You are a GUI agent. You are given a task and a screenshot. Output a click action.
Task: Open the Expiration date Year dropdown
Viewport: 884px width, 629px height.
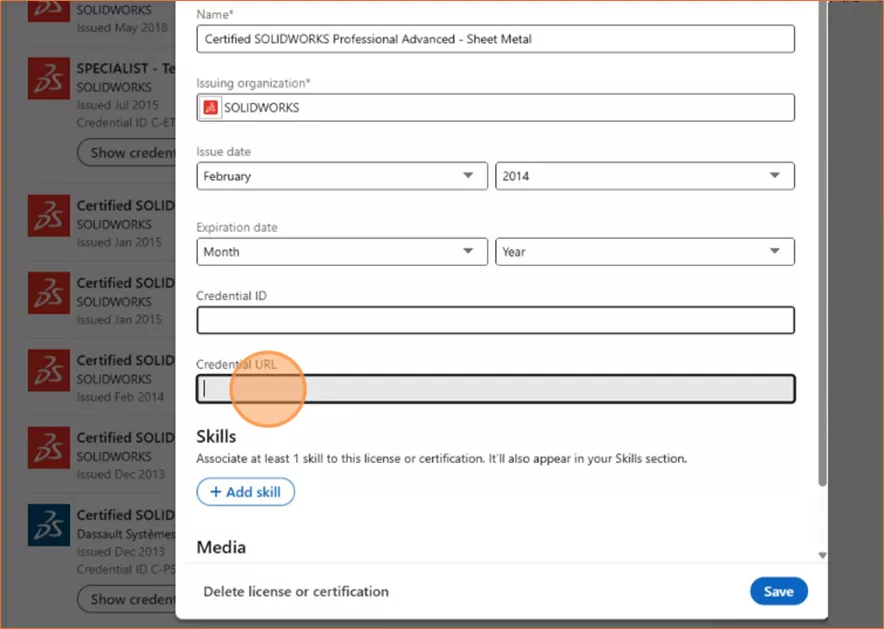[645, 252]
